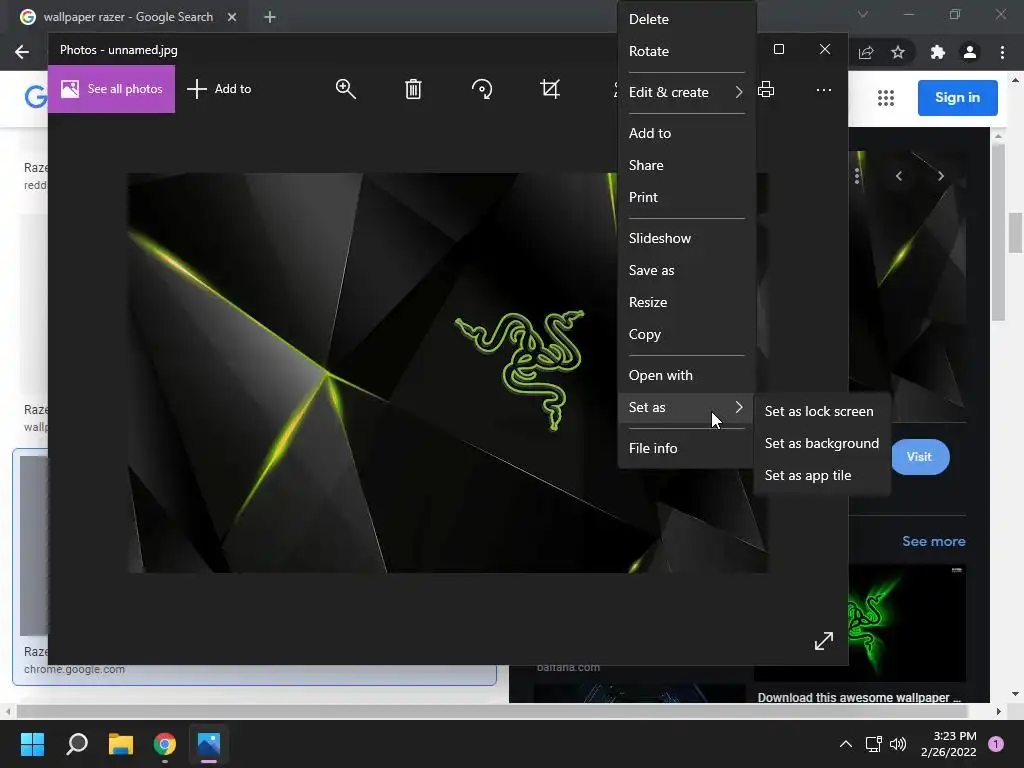Viewport: 1024px width, 768px height.
Task: Select Delete from the context menu
Action: [686, 19]
